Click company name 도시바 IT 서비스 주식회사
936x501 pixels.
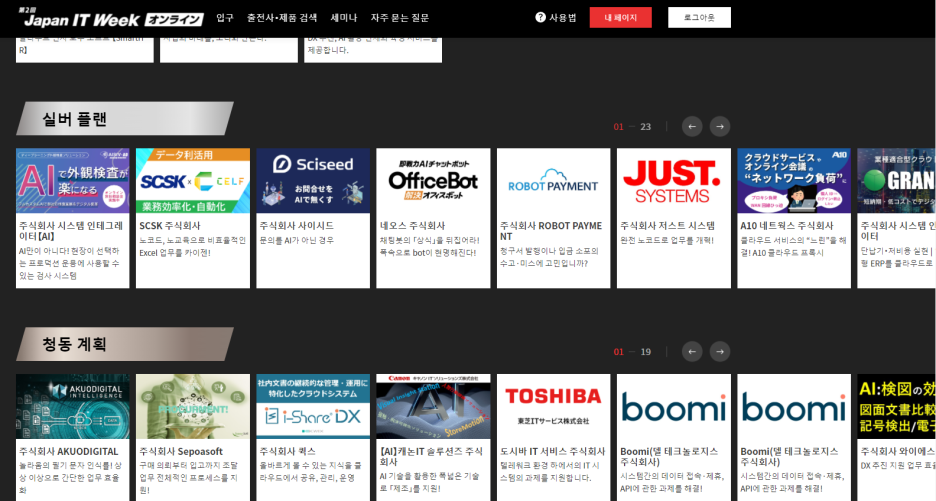(553, 451)
